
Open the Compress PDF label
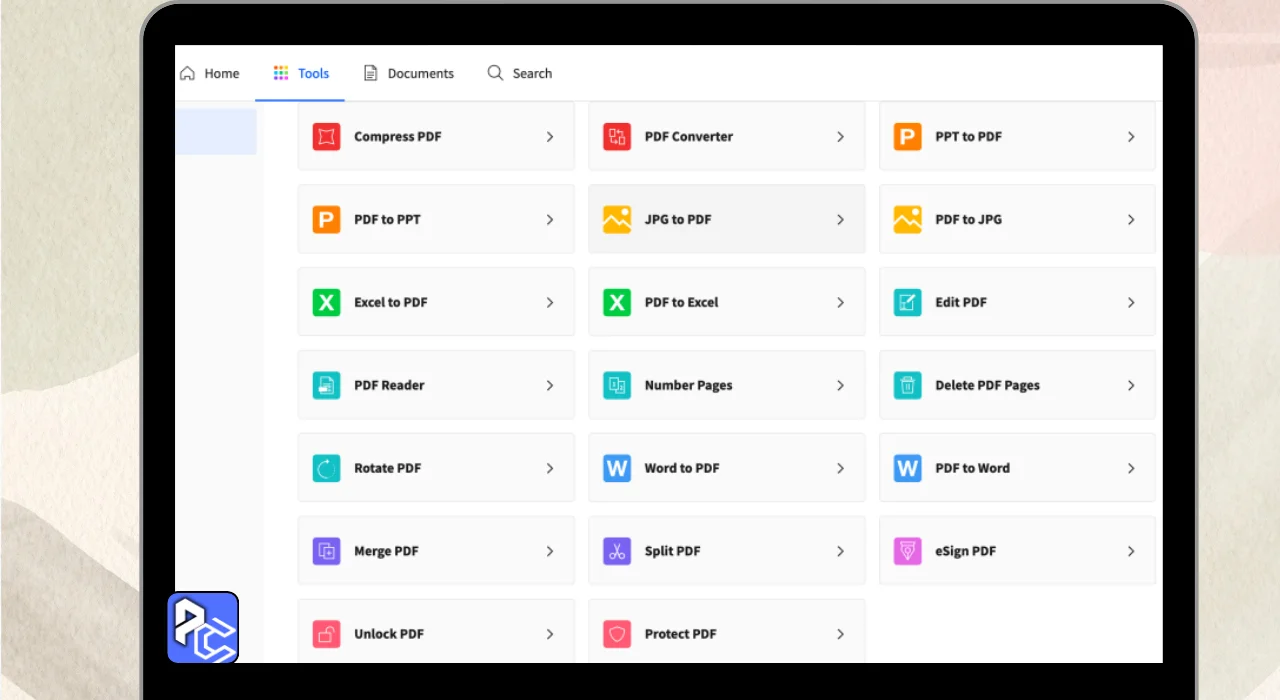coord(398,137)
